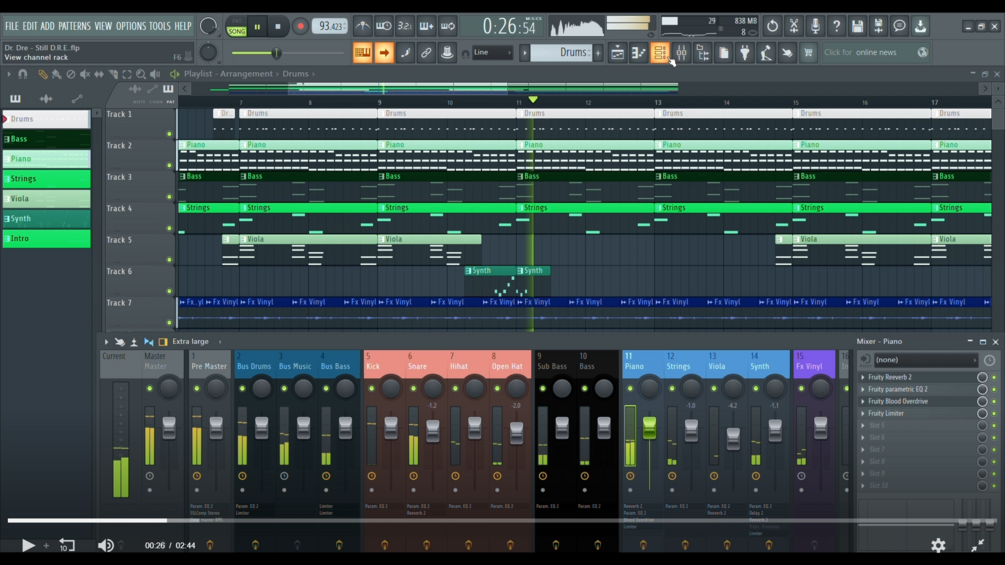This screenshot has height=565, width=1005.
Task: Pause FL Studio playback
Action: pyautogui.click(x=257, y=27)
